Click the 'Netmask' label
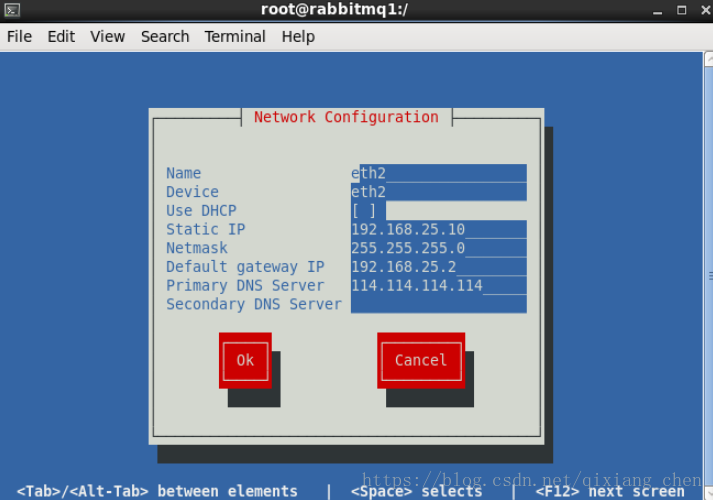 [196, 248]
